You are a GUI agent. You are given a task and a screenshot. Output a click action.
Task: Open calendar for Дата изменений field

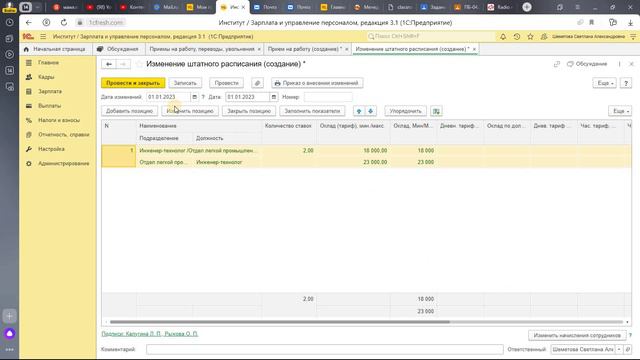pyautogui.click(x=194, y=97)
